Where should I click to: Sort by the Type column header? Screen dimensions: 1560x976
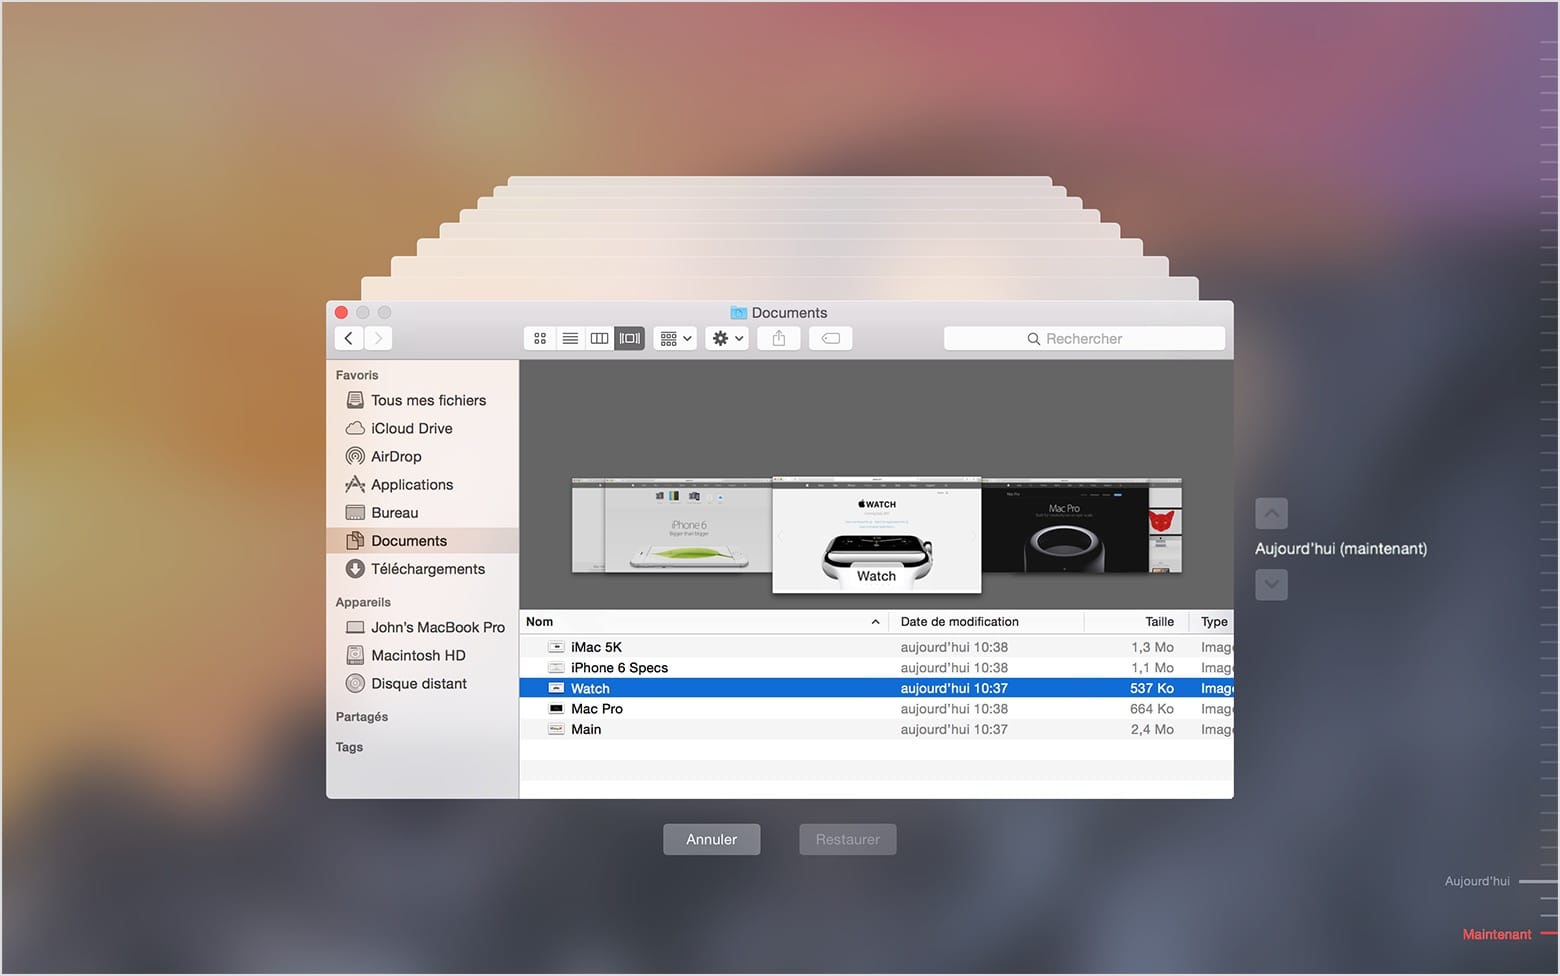pyautogui.click(x=1212, y=621)
